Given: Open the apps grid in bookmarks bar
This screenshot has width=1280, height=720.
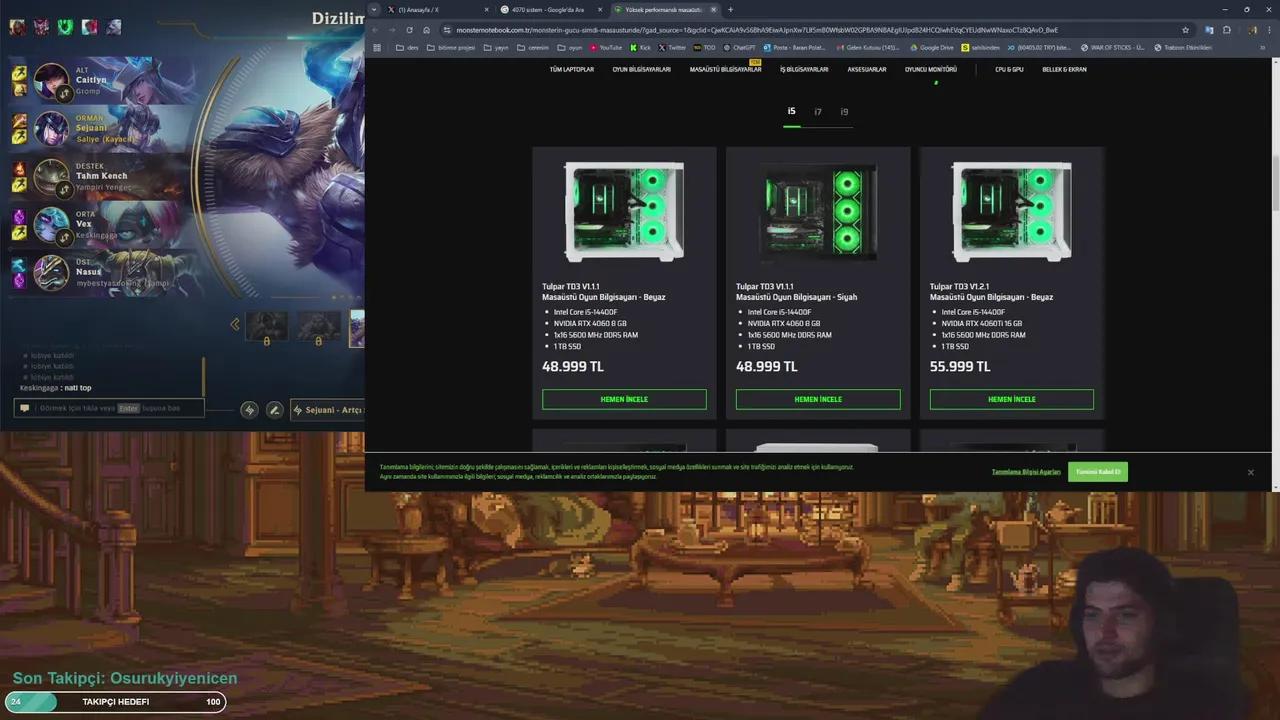Looking at the screenshot, I should (377, 47).
